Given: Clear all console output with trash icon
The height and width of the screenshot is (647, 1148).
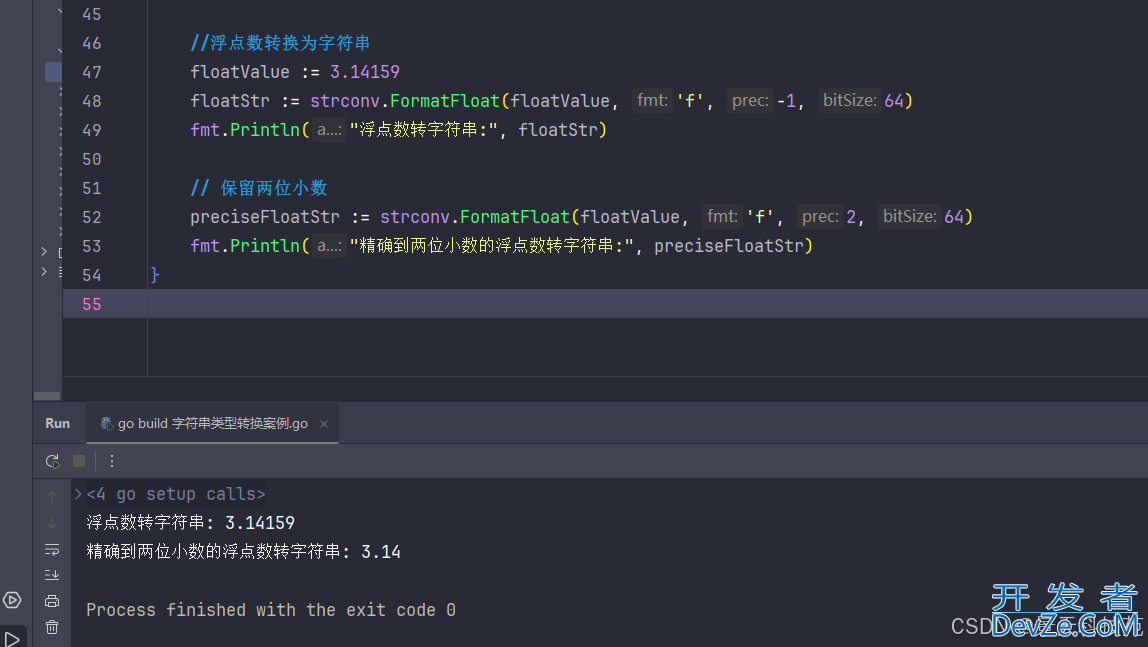Looking at the screenshot, I should click(x=52, y=627).
